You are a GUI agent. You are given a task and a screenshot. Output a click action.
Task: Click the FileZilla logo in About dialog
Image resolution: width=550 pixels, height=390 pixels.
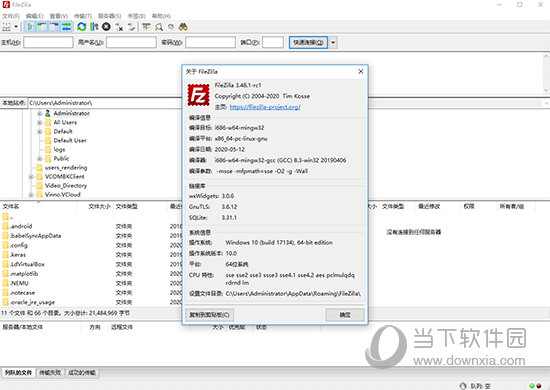click(x=199, y=95)
